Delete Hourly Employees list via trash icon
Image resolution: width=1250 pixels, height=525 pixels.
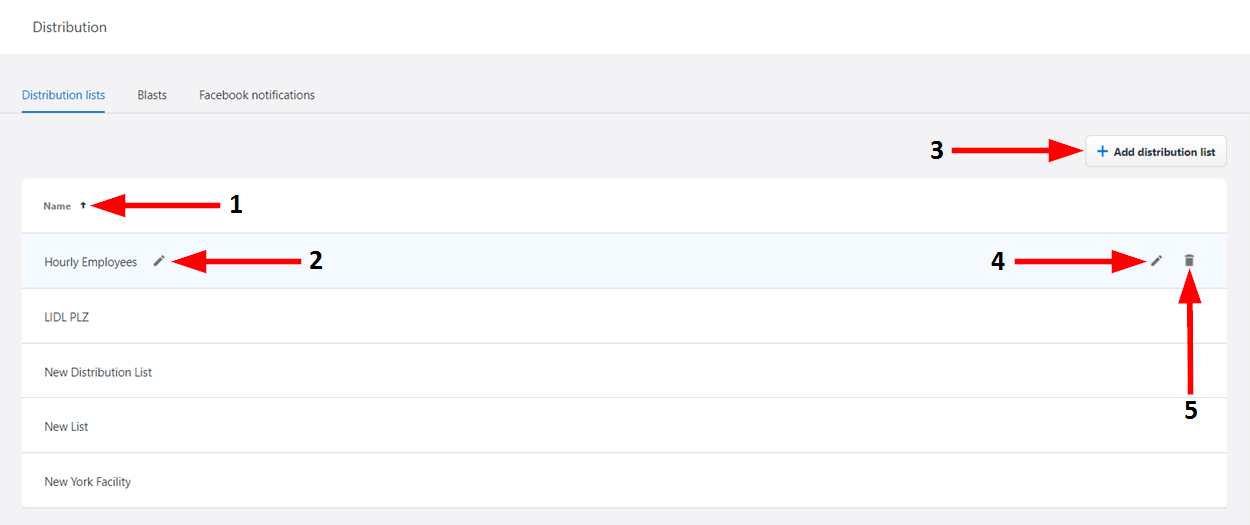tap(1189, 261)
